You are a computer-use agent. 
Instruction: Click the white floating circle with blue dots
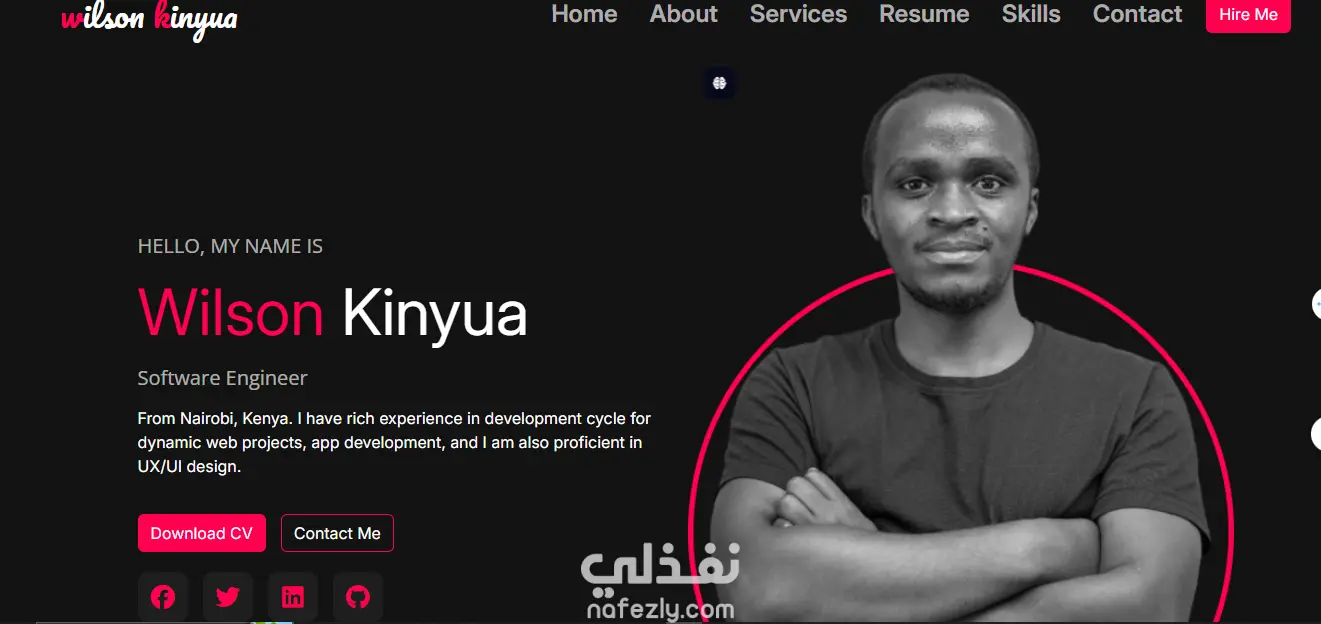(1316, 304)
